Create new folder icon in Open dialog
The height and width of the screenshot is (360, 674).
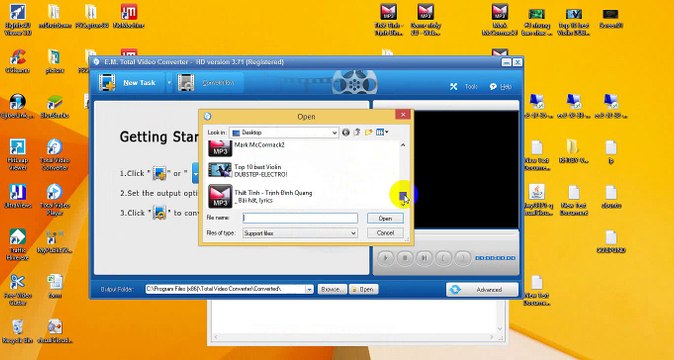point(368,132)
